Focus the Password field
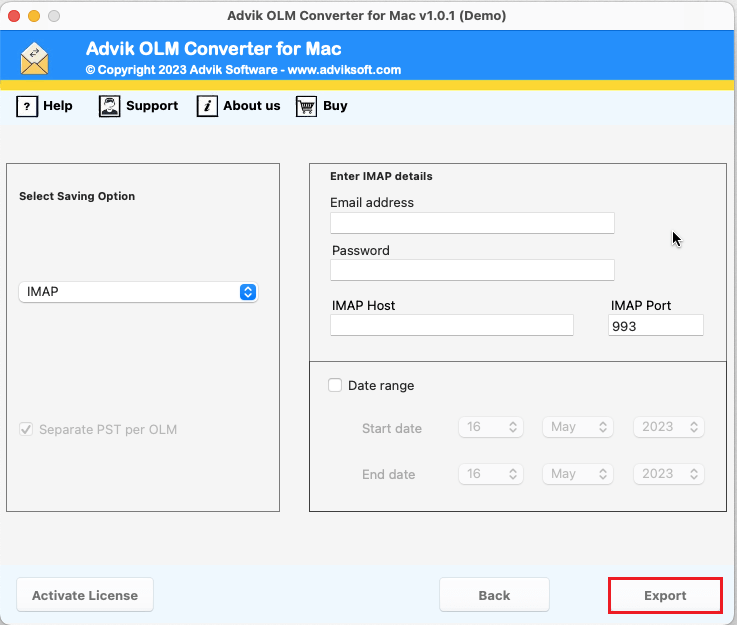Image resolution: width=737 pixels, height=625 pixels. pos(472,270)
